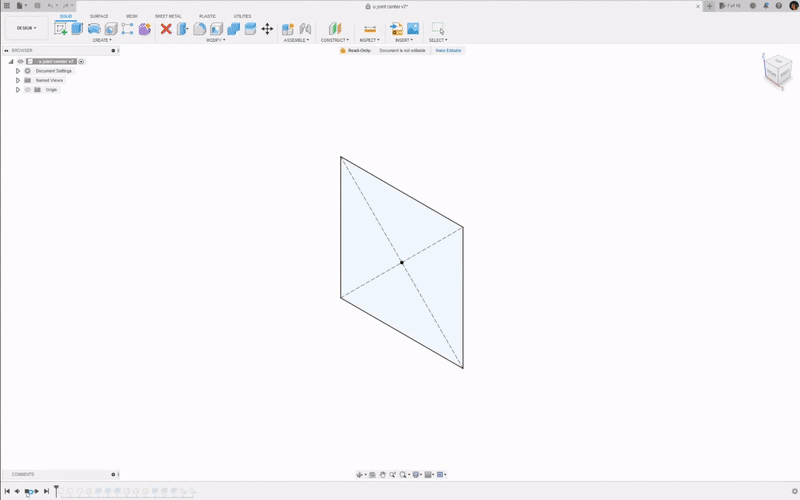Activate u joint center radio button
This screenshot has width=800, height=500.
pyautogui.click(x=81, y=61)
